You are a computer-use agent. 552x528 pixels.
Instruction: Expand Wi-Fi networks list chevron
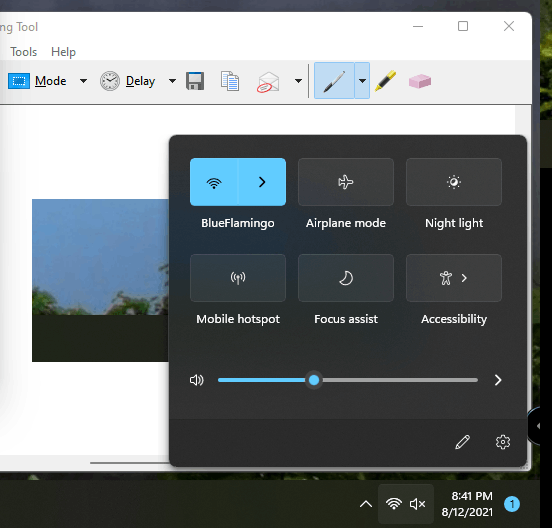coord(262,182)
